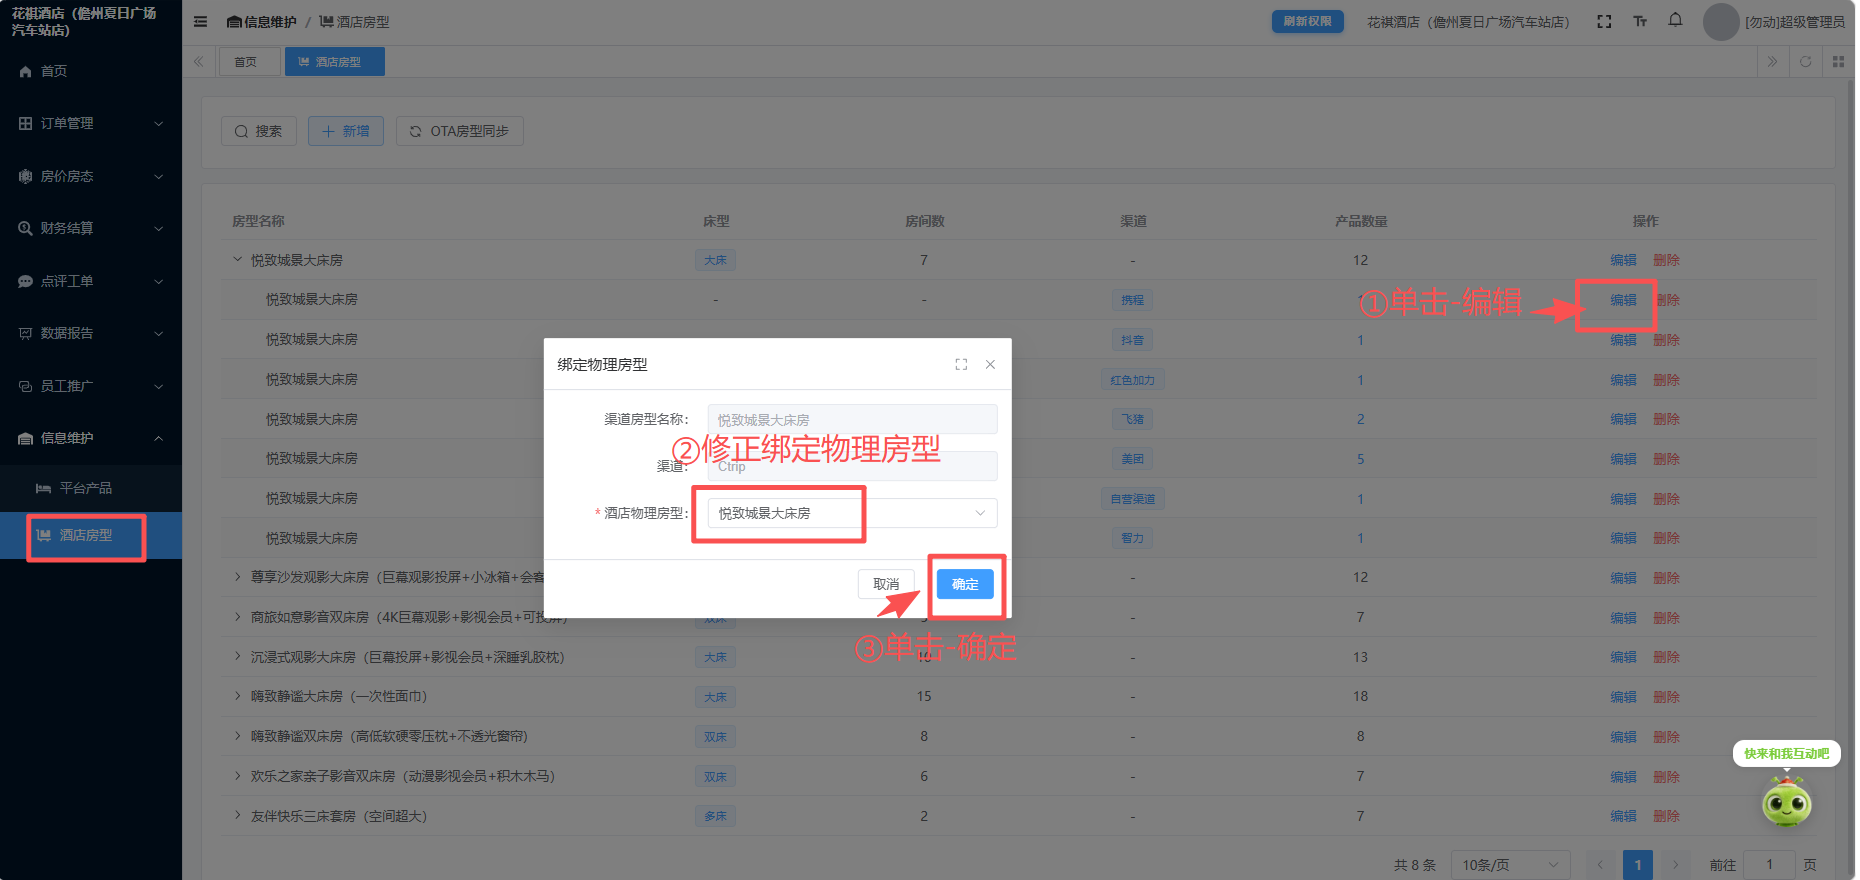Image resolution: width=1860 pixels, height=880 pixels.
Task: Click 删除 in the 红色加力 channel row
Action: [1666, 380]
